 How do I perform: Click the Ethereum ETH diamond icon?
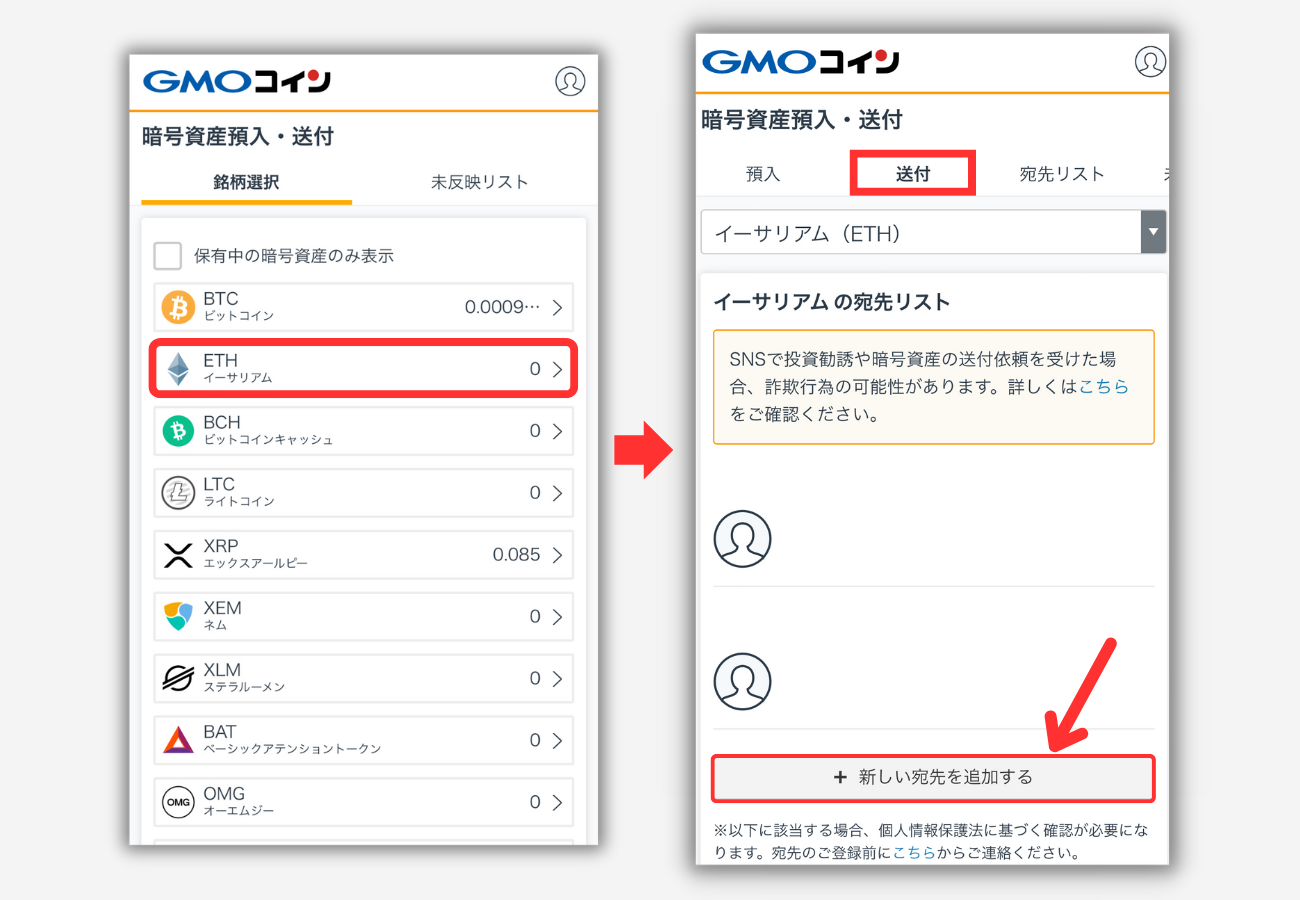(178, 370)
